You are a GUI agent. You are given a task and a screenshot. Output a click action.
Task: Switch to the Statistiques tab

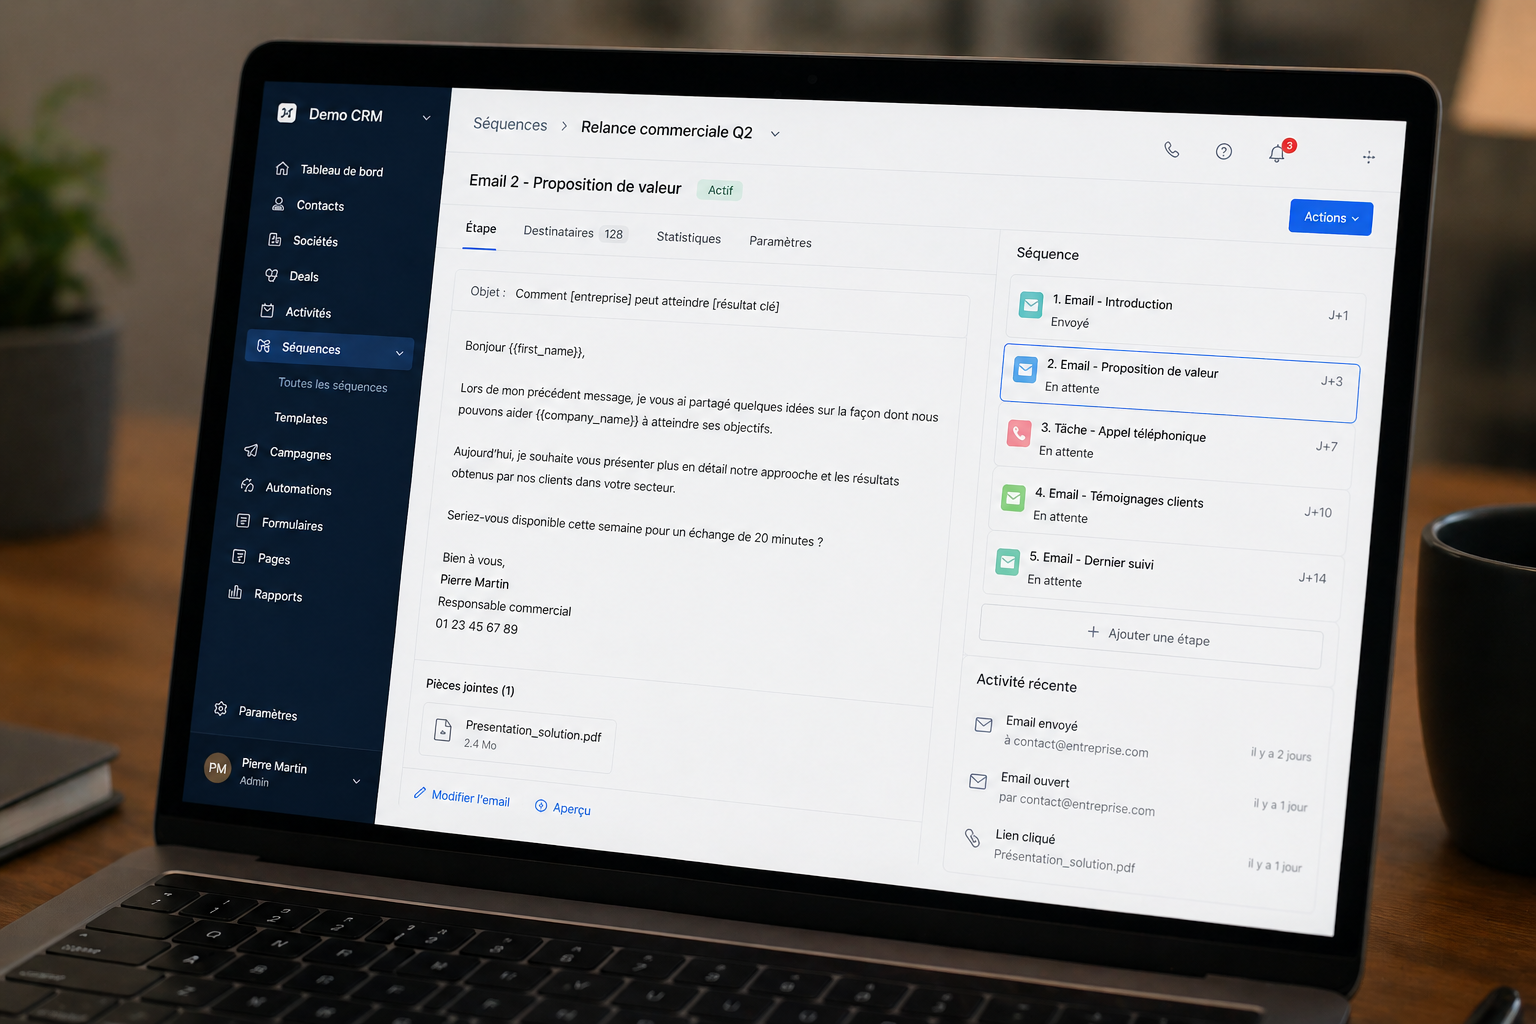[x=689, y=237]
